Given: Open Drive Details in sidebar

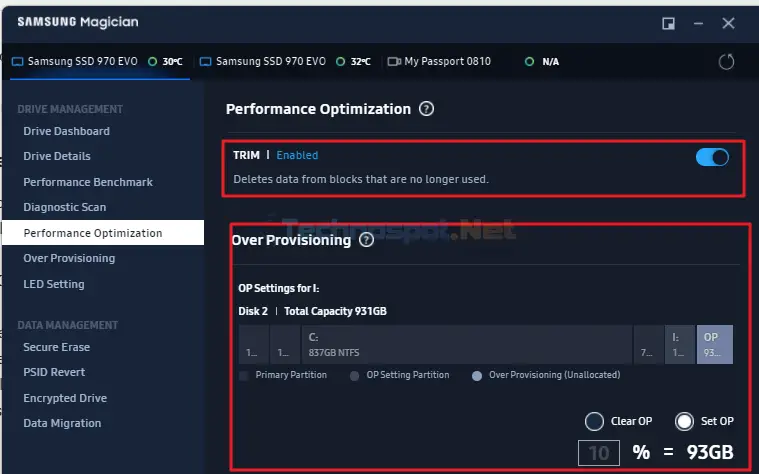Looking at the screenshot, I should click(57, 156).
